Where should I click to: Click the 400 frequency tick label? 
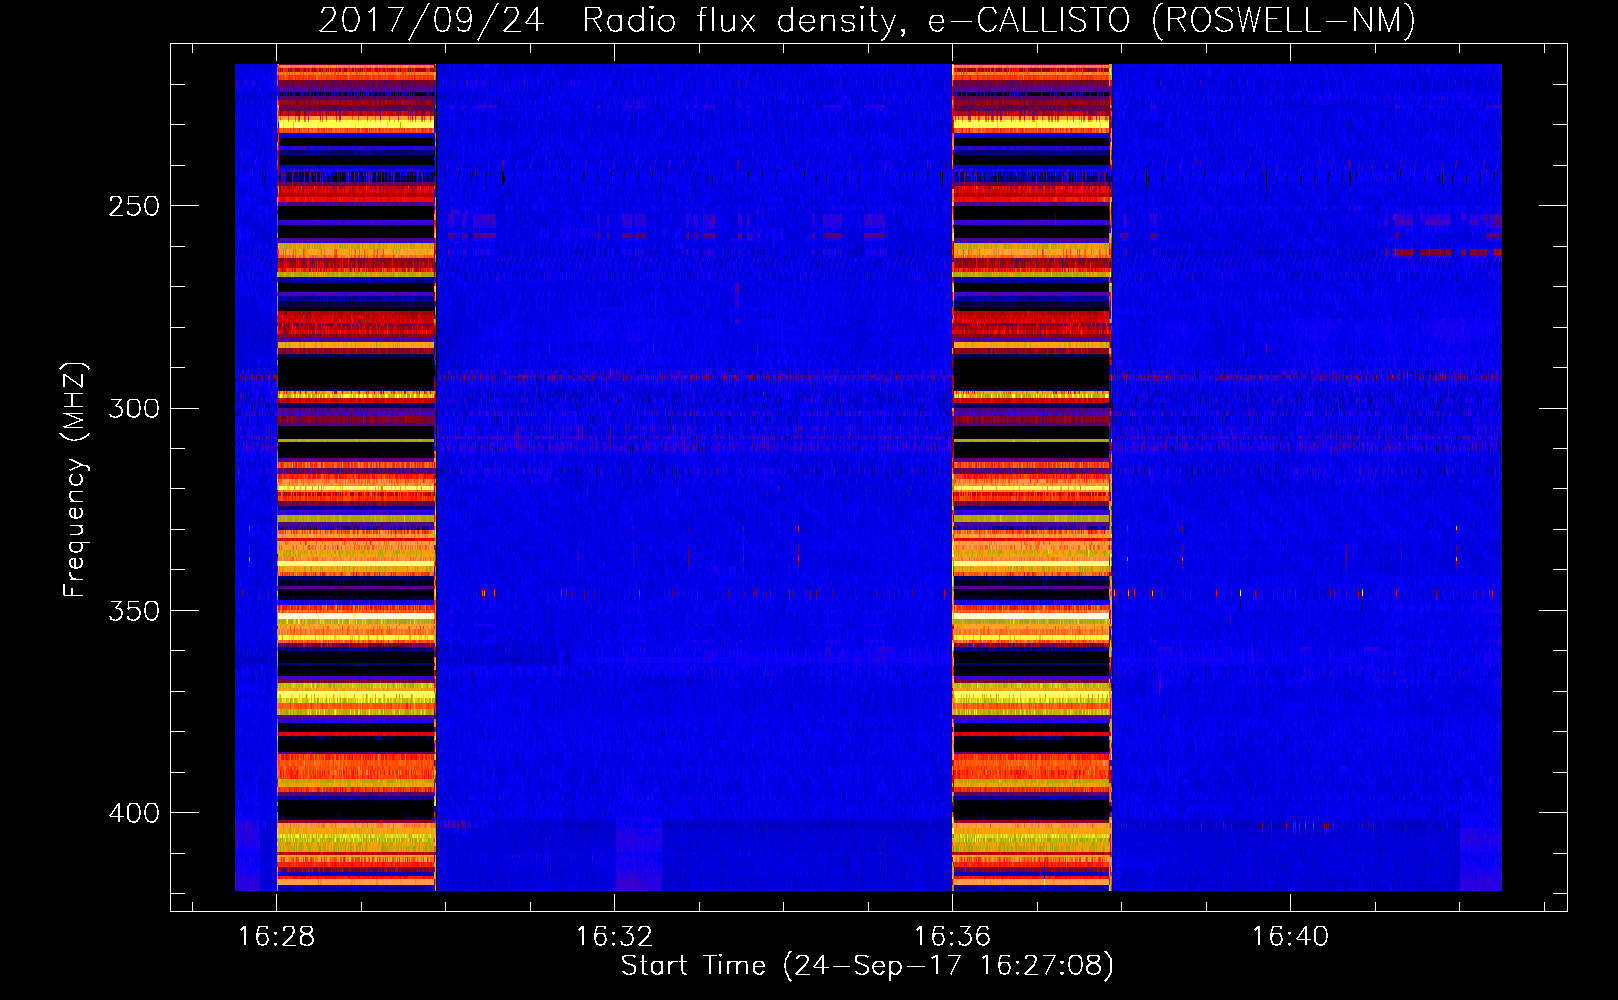point(134,813)
